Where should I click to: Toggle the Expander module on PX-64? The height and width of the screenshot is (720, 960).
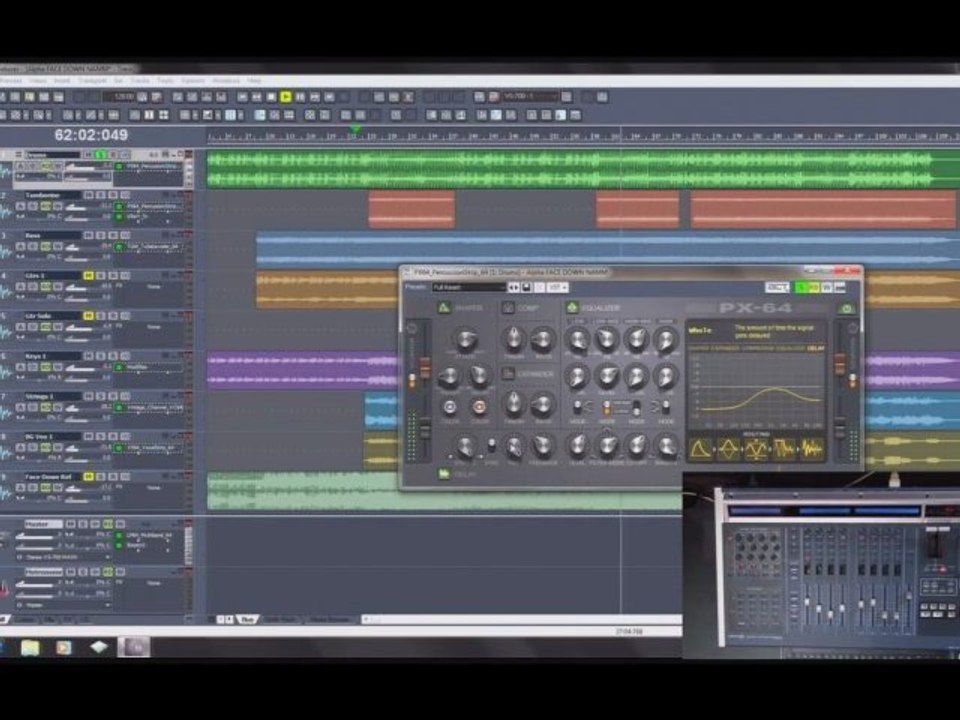[x=508, y=373]
